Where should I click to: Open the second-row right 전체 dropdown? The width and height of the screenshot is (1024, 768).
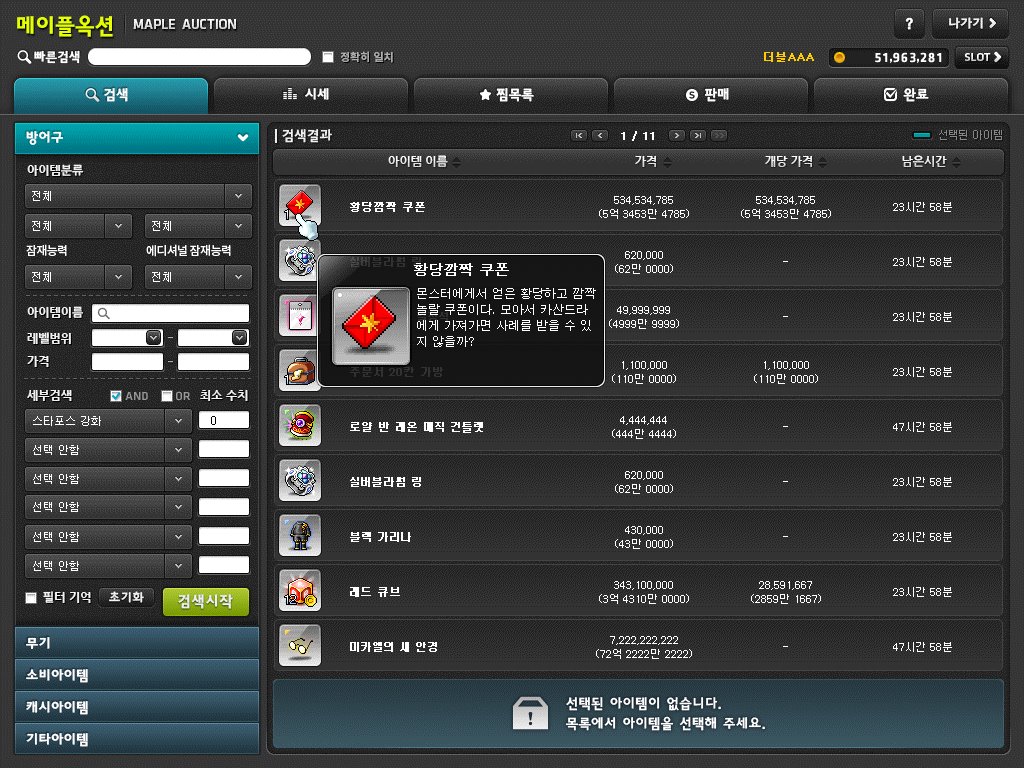[x=197, y=226]
